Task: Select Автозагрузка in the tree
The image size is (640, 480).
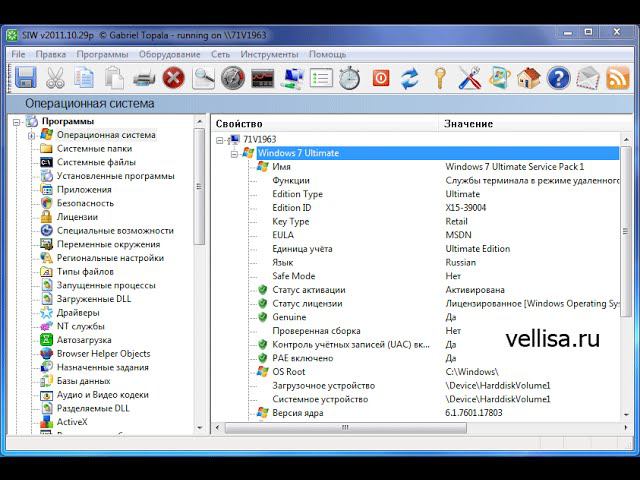Action: click(x=84, y=340)
